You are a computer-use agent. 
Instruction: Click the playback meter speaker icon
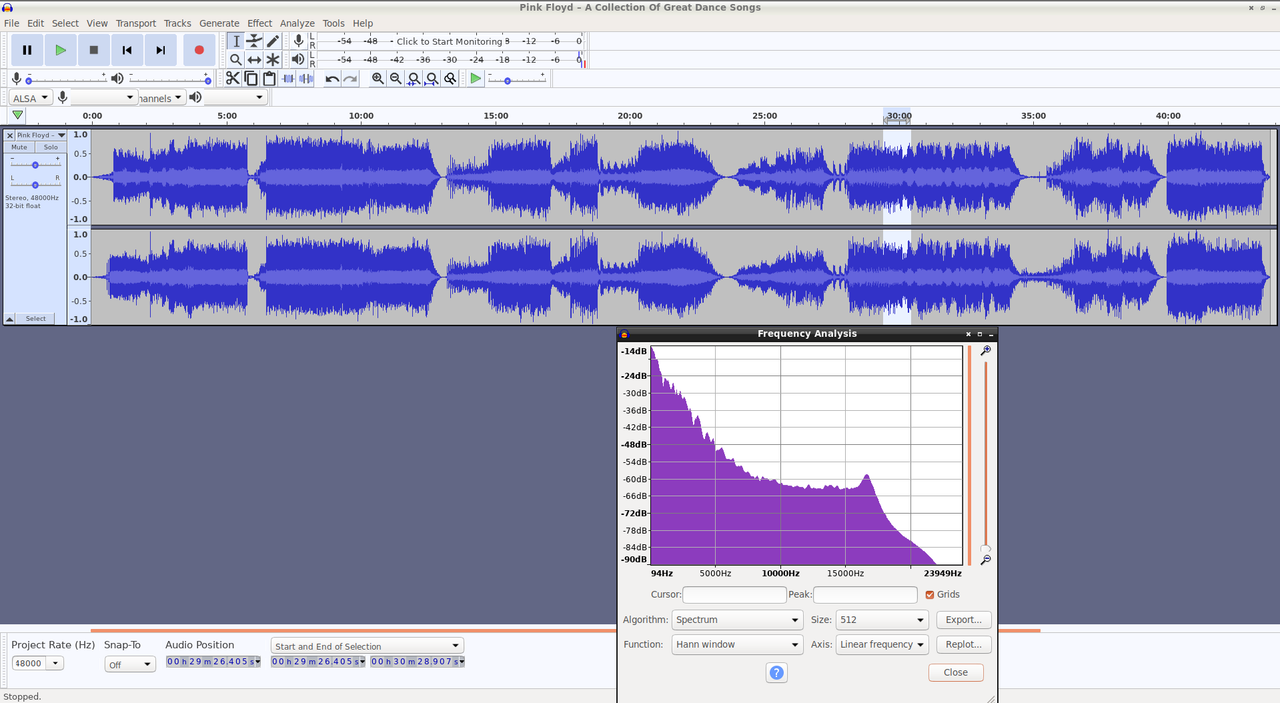[x=298, y=60]
